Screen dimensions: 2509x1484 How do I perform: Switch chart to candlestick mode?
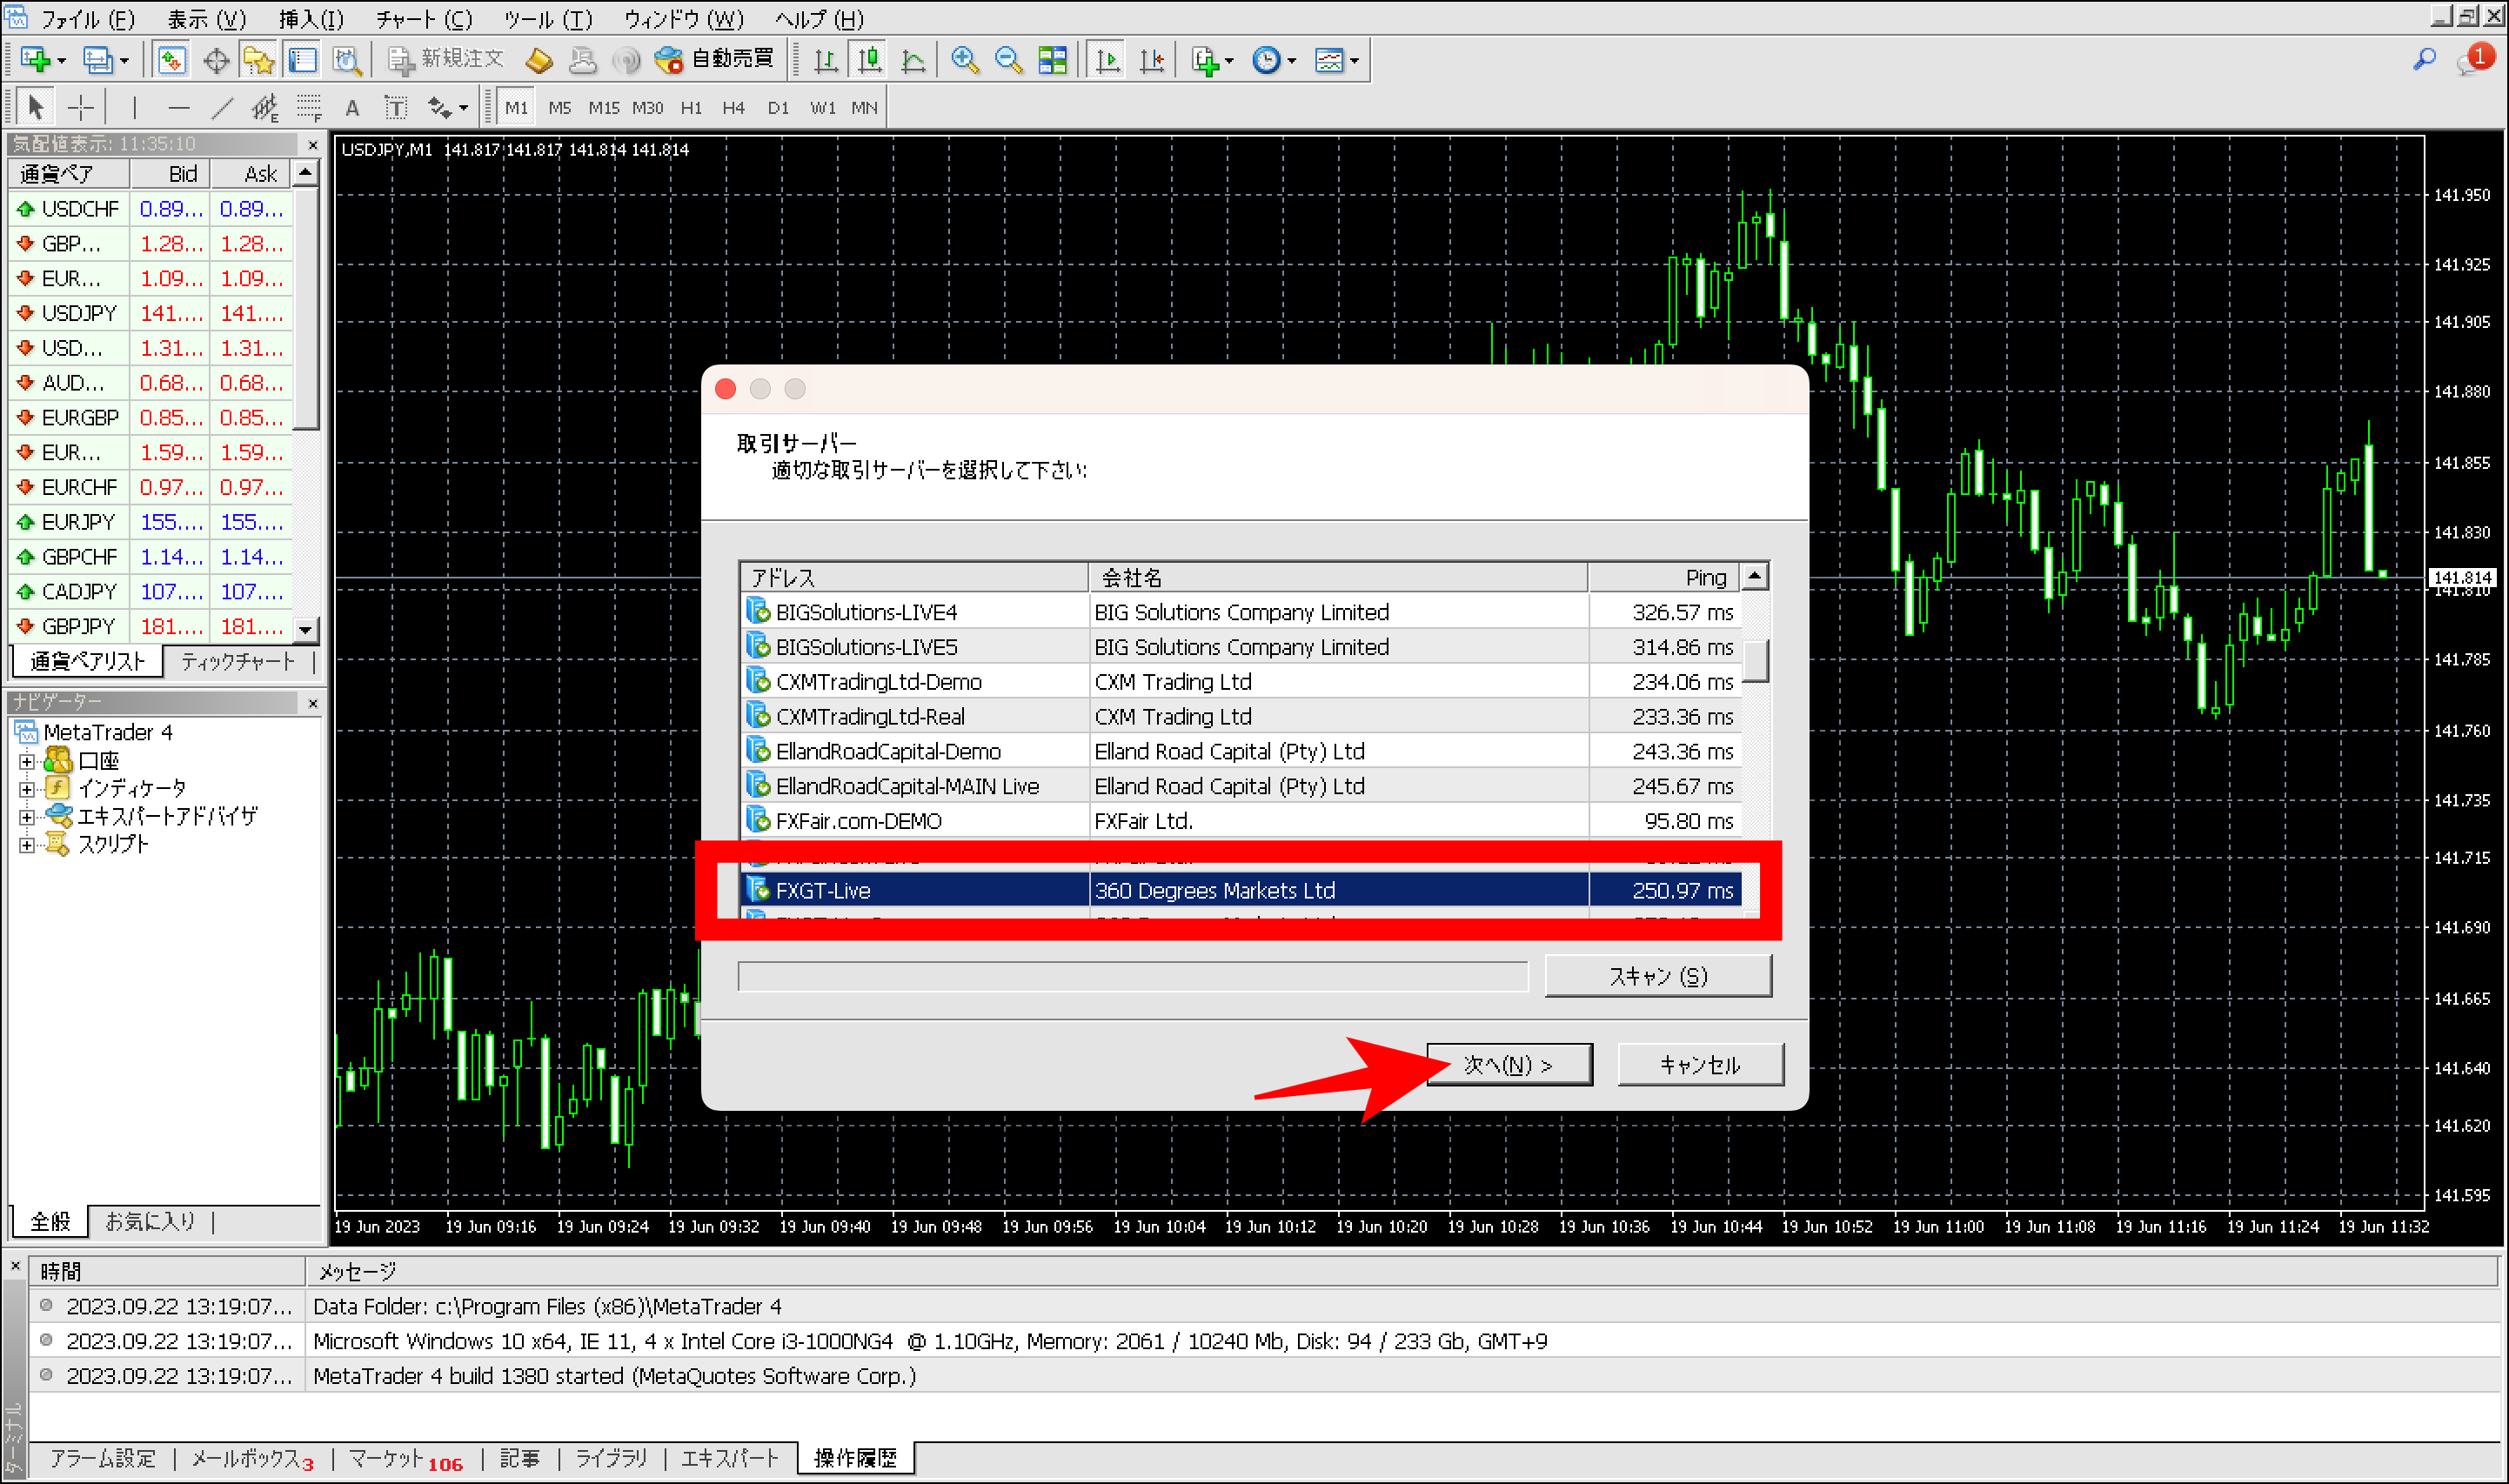pos(869,60)
